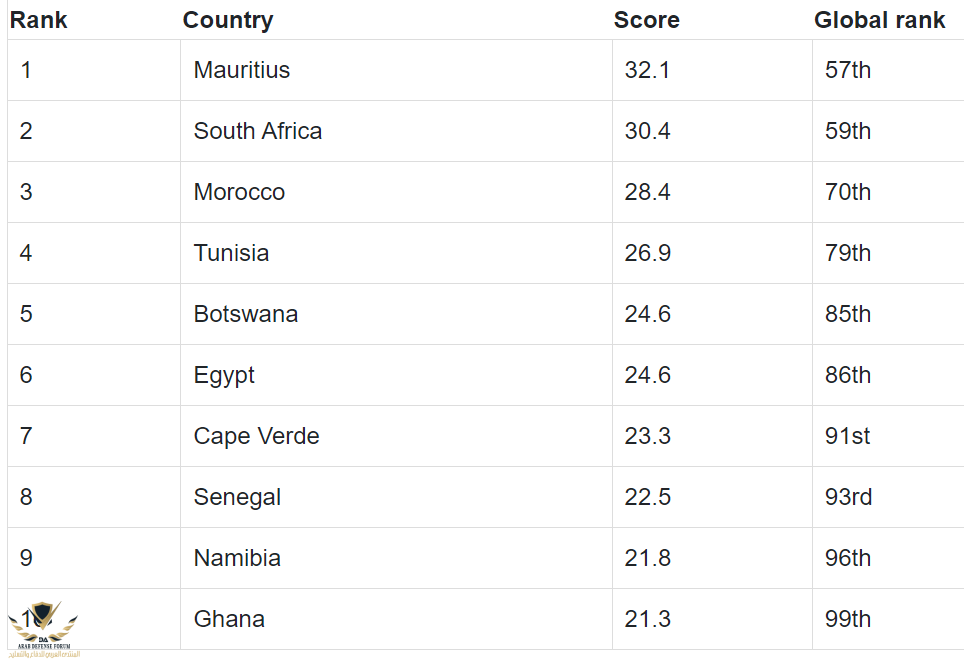
Task: Select the Botswana country cell
Action: (397, 314)
